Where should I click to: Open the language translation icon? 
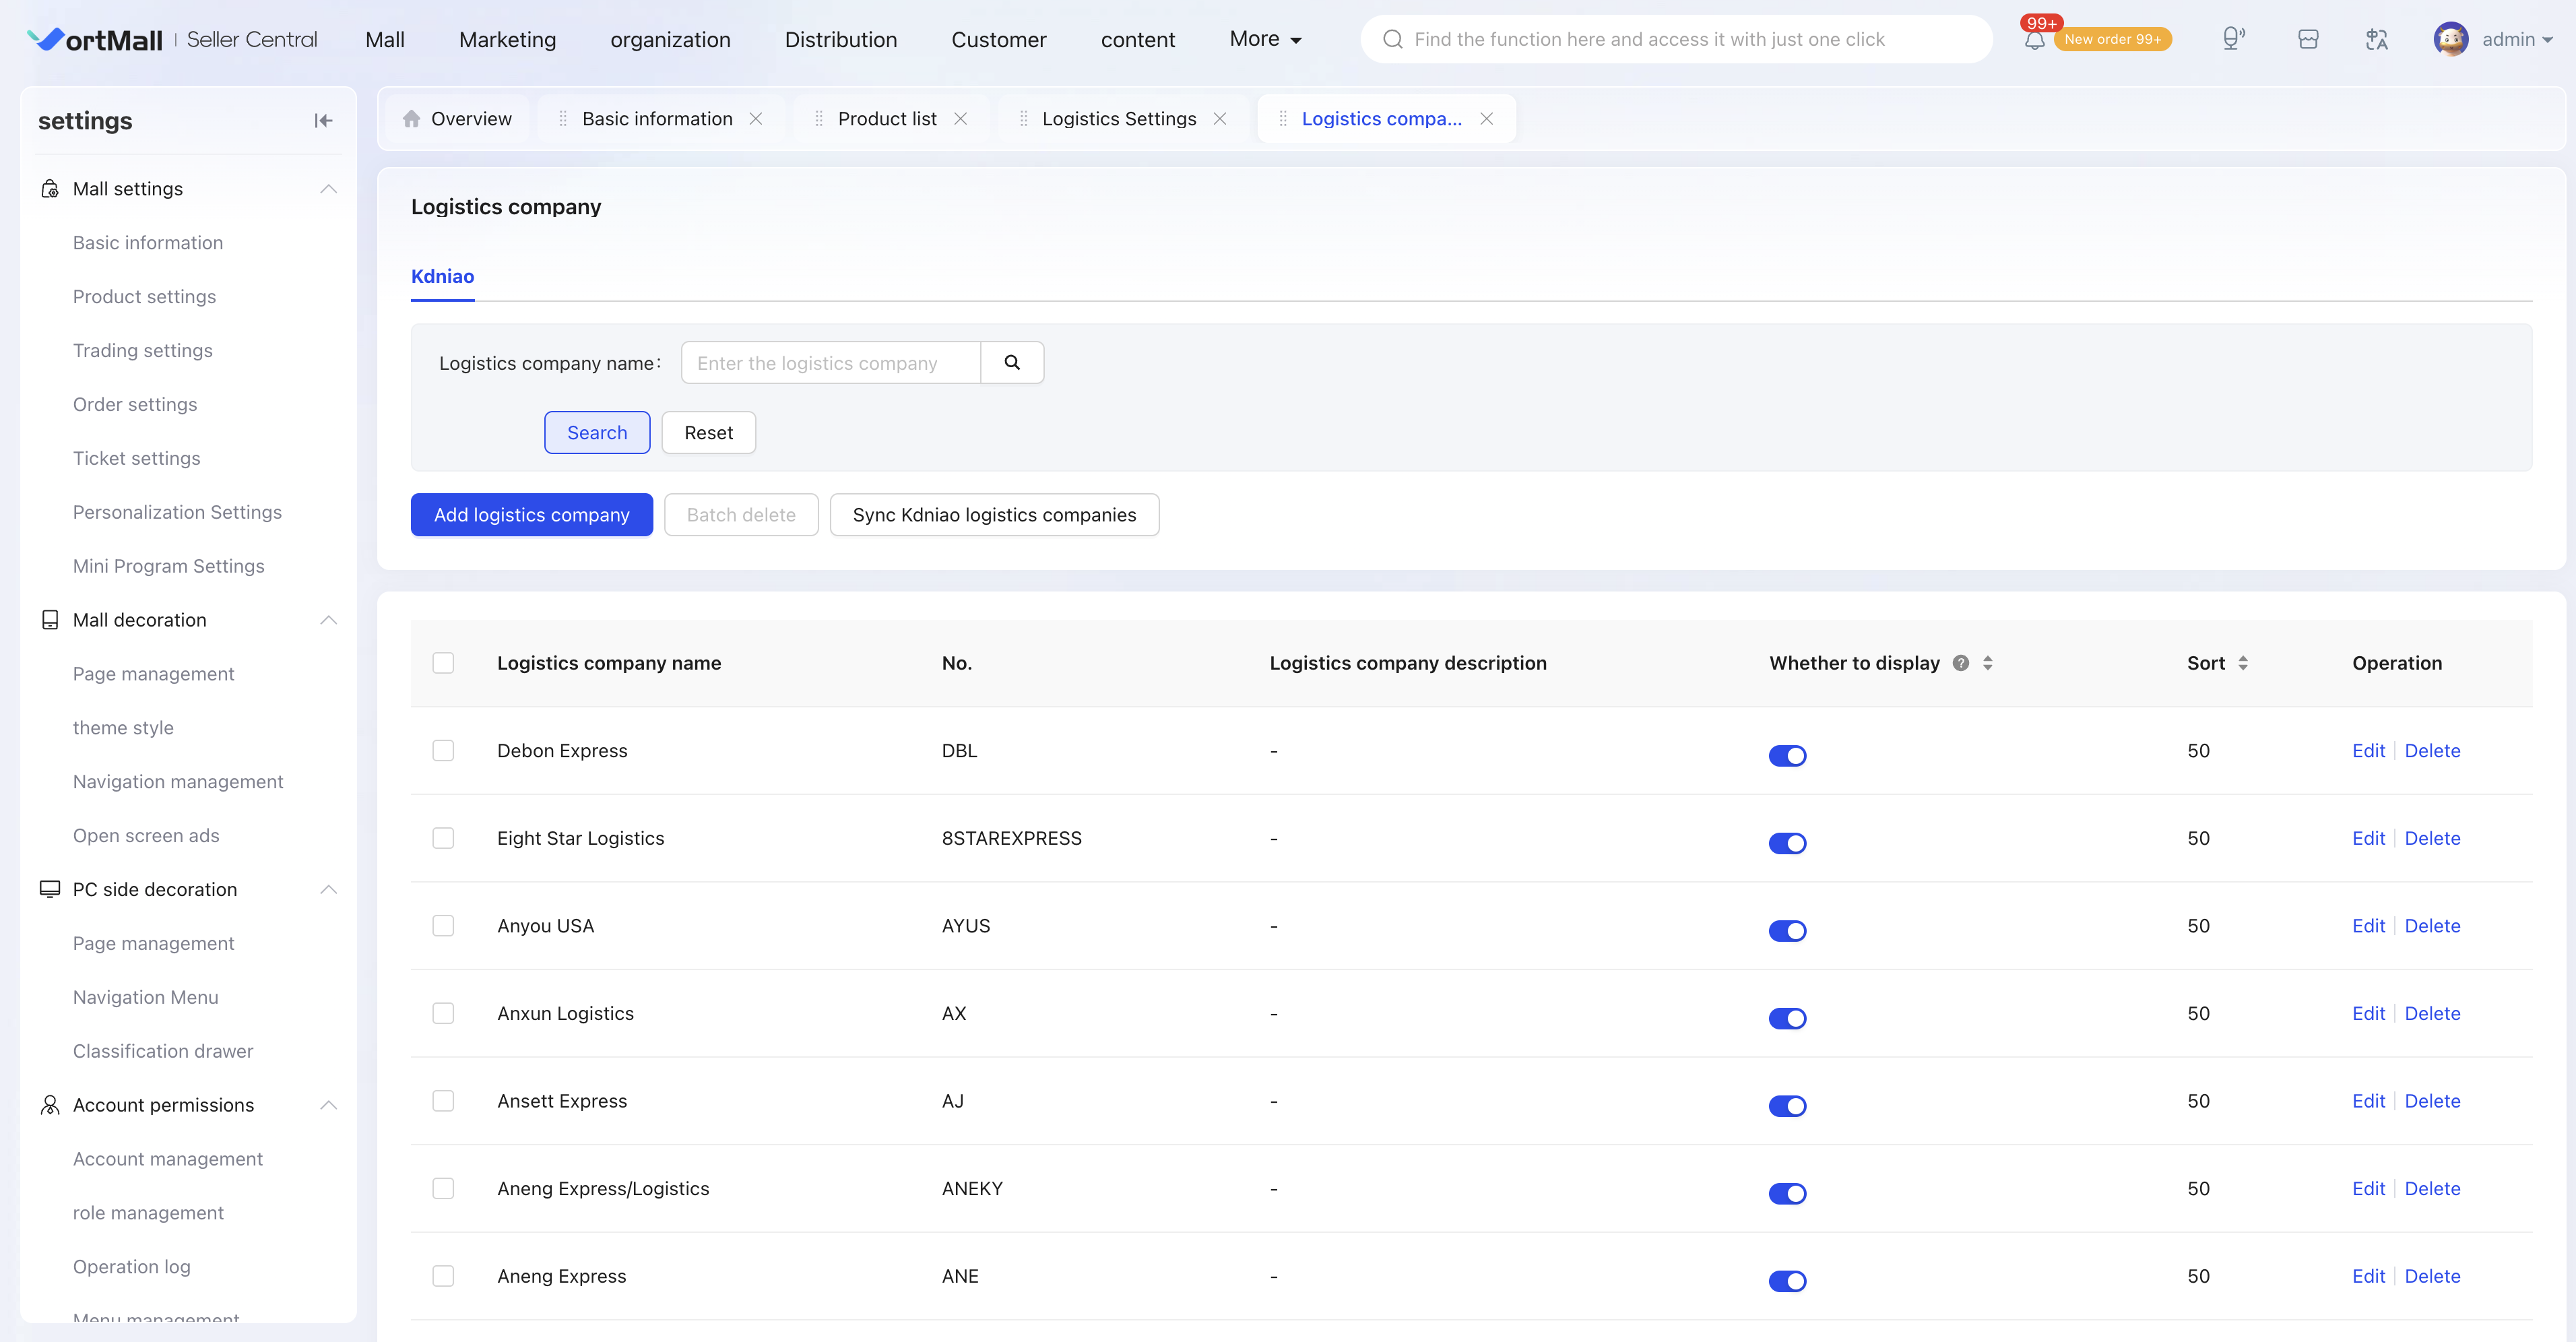[2377, 39]
